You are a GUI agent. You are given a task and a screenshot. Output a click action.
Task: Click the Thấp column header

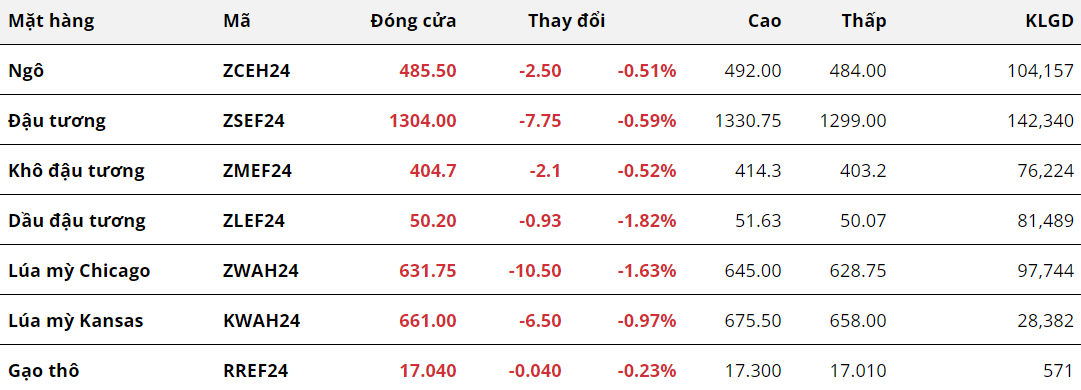pos(864,21)
